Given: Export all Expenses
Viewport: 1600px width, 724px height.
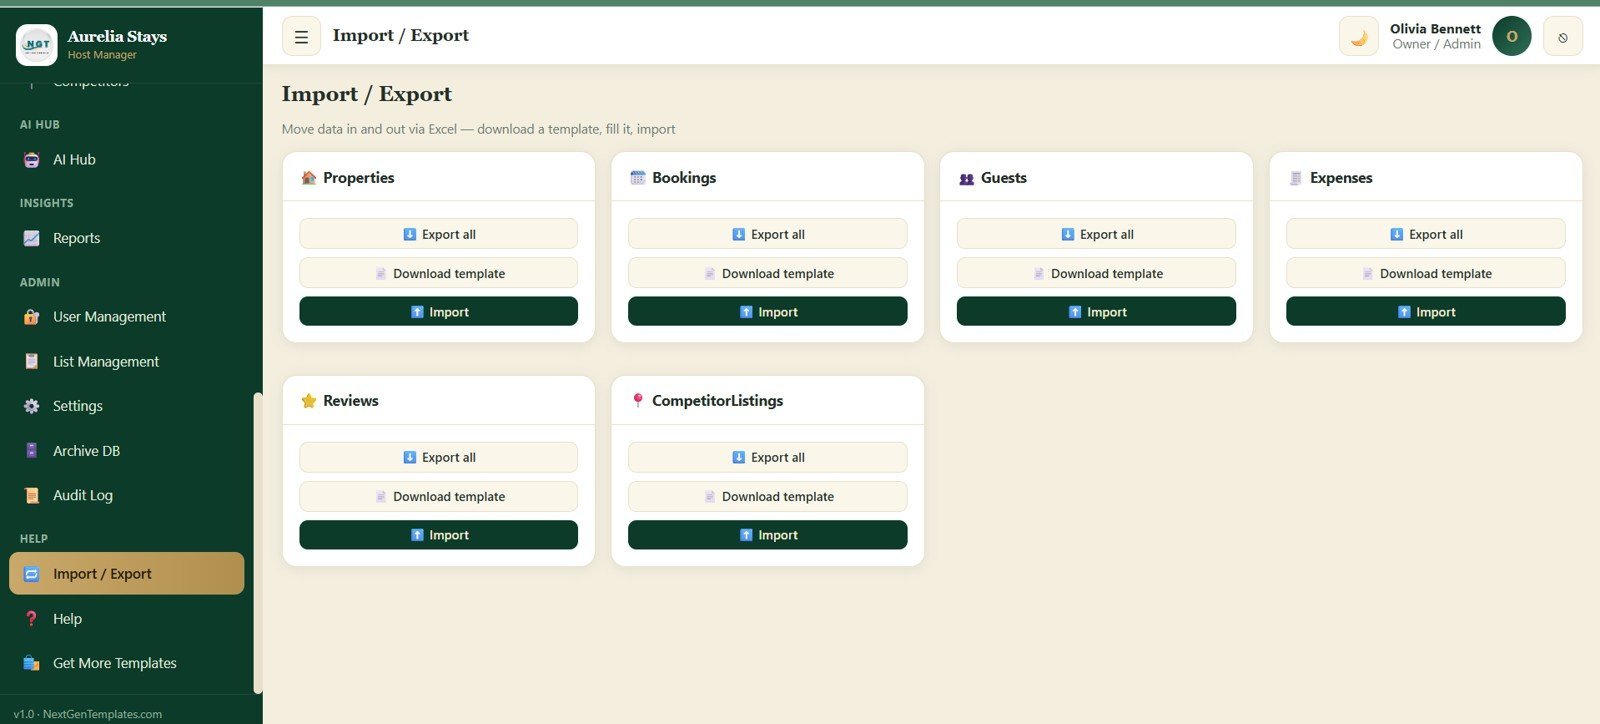Looking at the screenshot, I should [1426, 234].
